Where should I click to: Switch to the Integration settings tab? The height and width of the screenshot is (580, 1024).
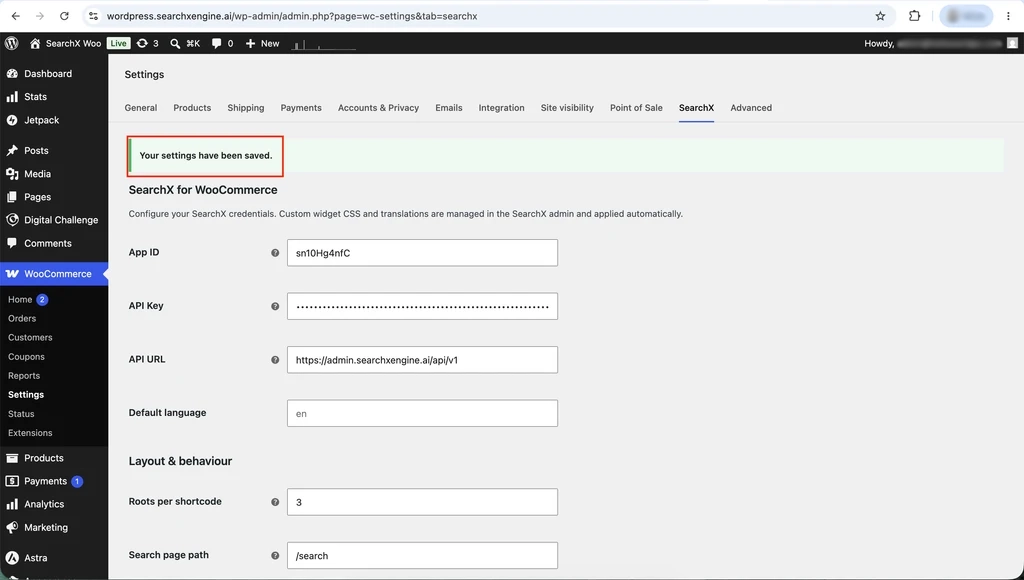(x=502, y=108)
